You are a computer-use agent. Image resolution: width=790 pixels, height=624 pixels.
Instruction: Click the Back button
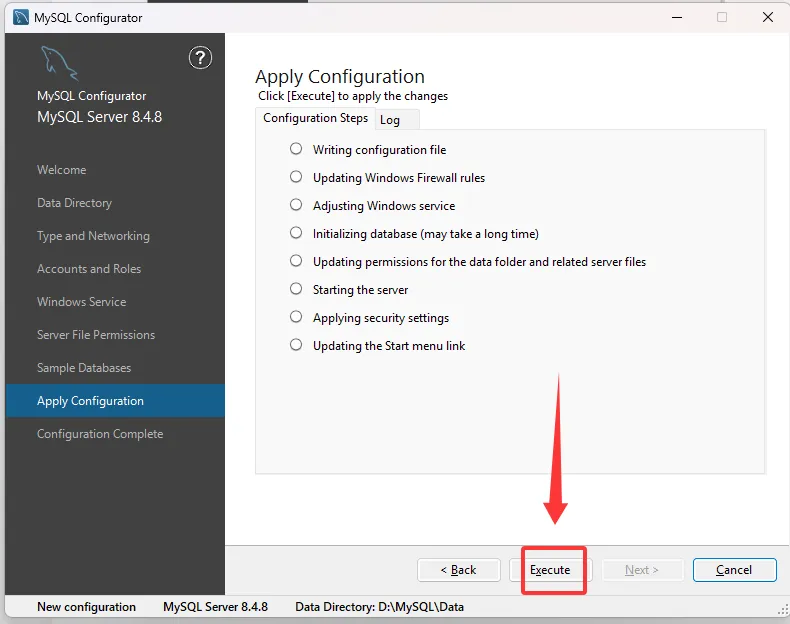[x=459, y=570]
